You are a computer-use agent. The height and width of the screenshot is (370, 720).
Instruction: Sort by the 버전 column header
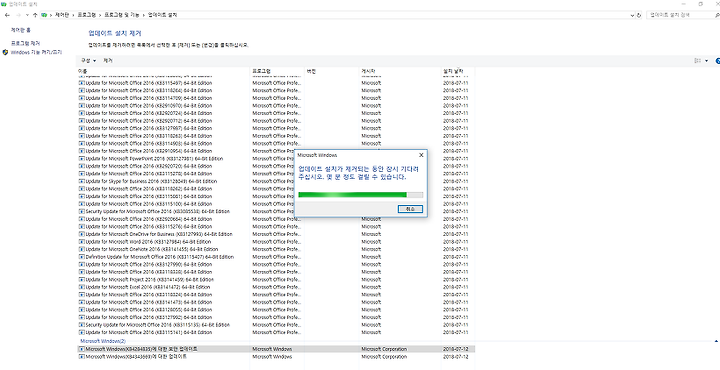click(x=332, y=71)
